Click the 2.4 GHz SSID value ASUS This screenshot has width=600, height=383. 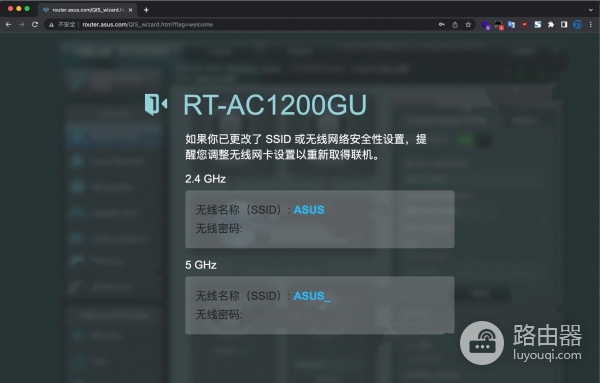coord(309,210)
